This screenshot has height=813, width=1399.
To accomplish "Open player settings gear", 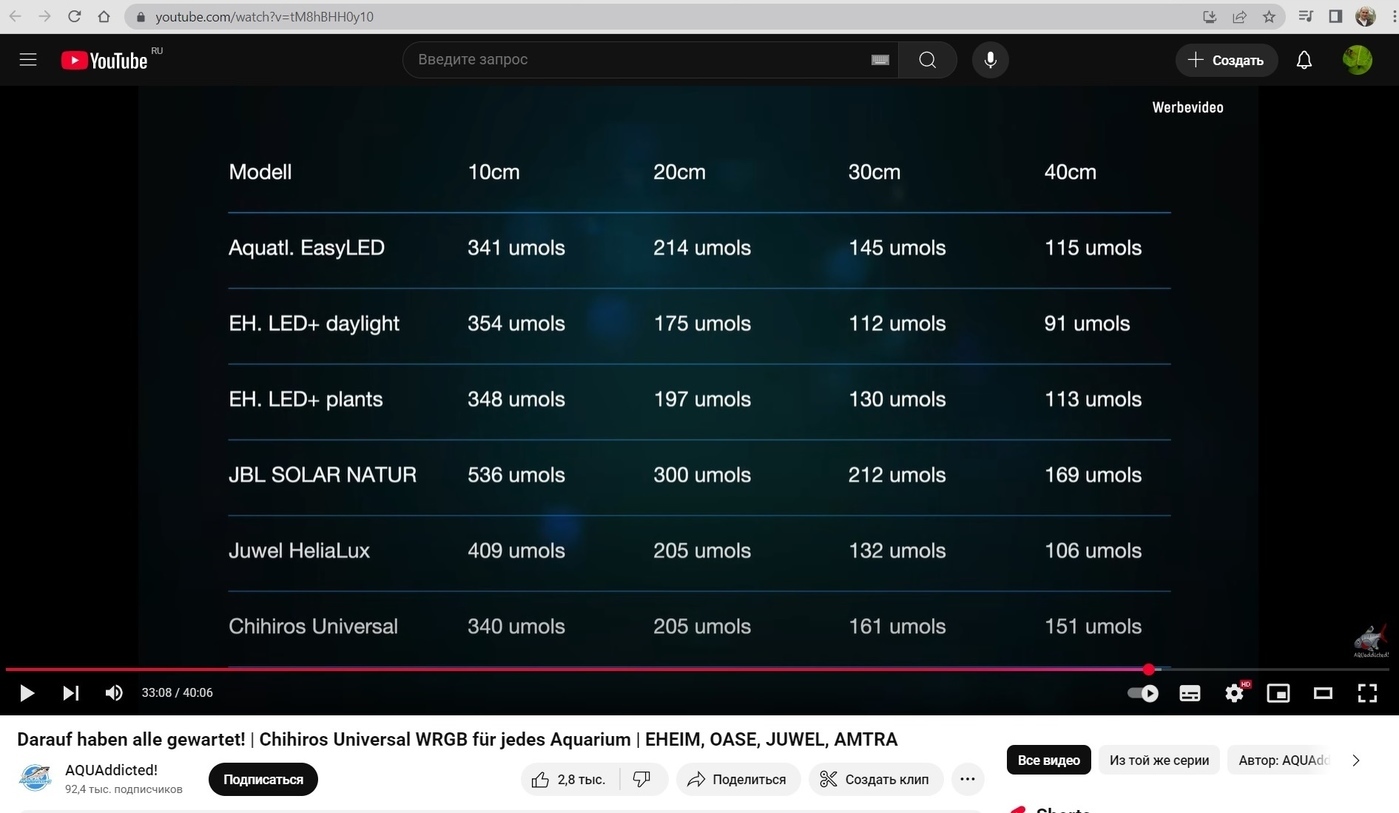I will pyautogui.click(x=1235, y=693).
